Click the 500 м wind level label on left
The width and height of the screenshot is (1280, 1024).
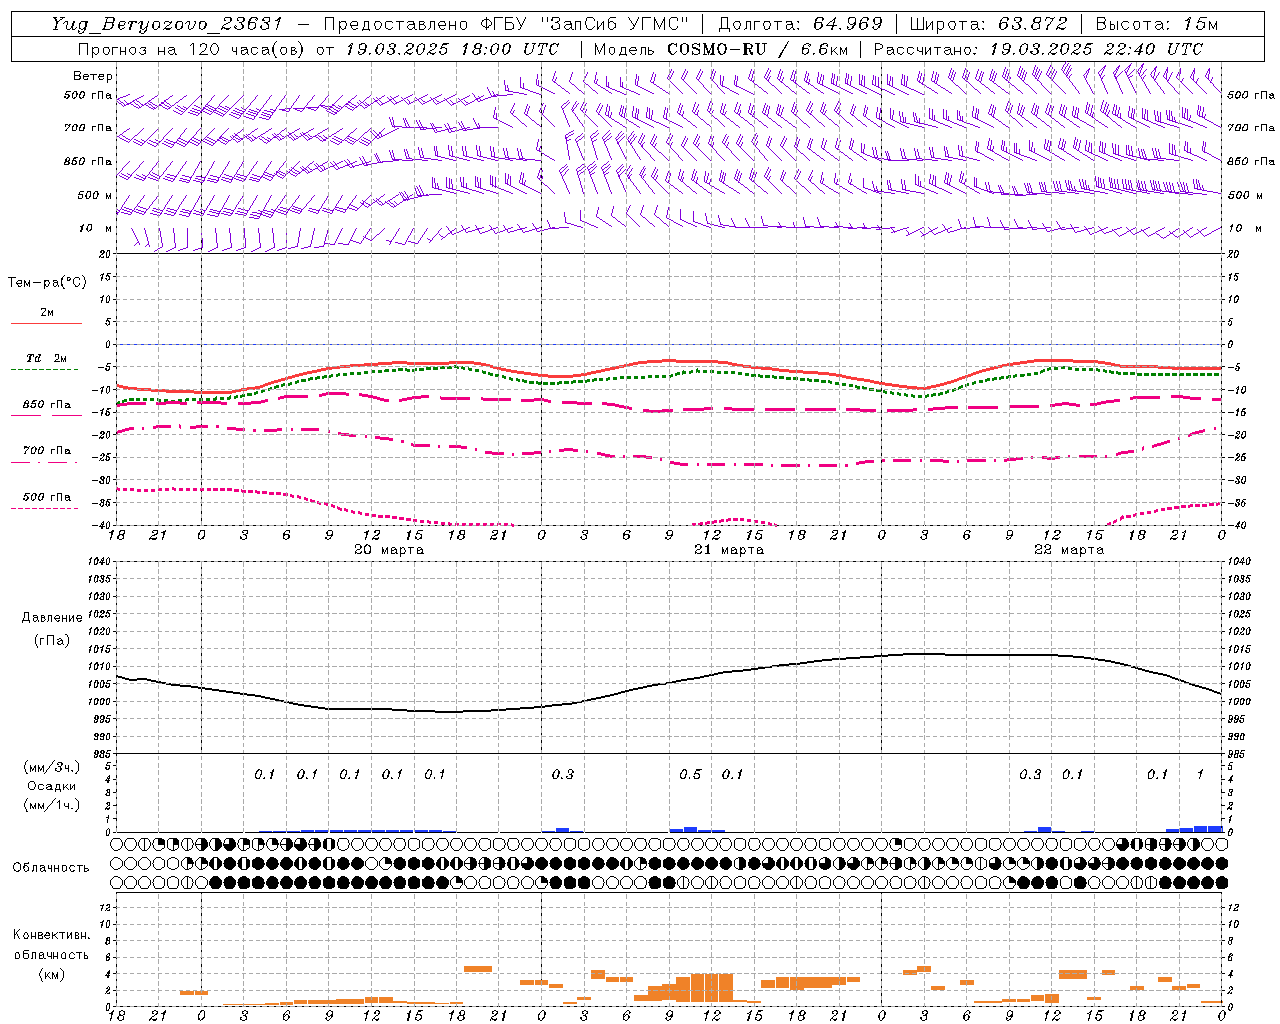coord(95,196)
